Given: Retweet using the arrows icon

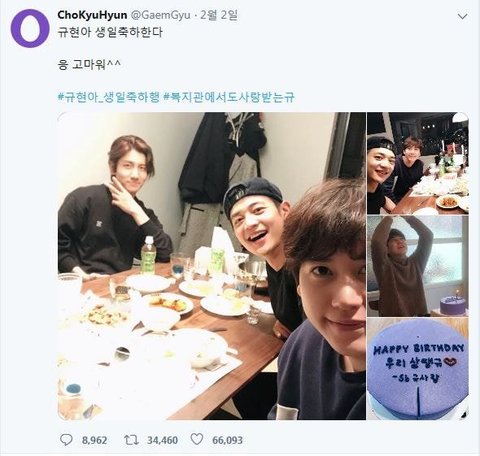Looking at the screenshot, I should (131, 440).
